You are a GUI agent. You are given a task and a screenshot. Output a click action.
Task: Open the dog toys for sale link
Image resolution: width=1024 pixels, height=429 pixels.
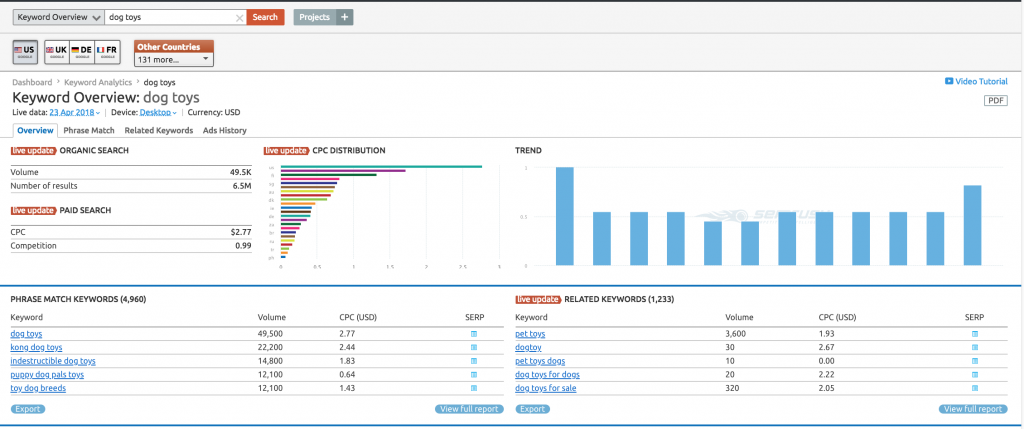pos(546,389)
